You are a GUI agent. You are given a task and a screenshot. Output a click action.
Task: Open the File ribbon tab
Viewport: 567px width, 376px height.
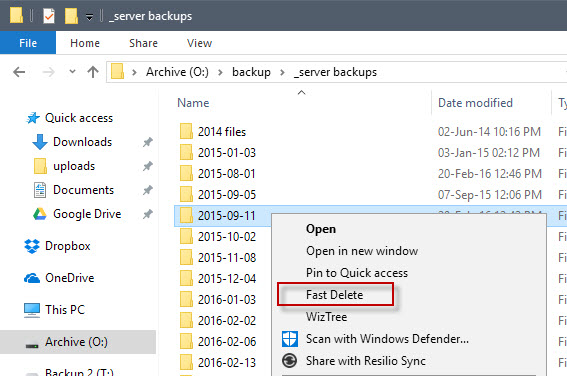pos(28,43)
